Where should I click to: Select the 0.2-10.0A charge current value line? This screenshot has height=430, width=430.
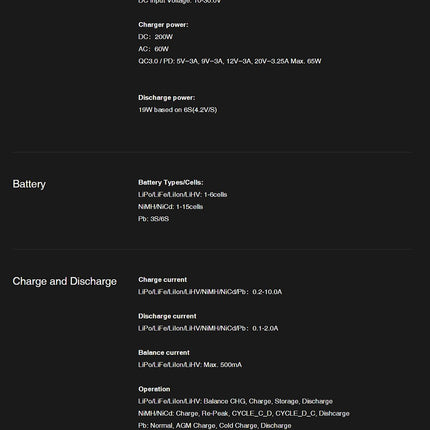click(x=210, y=292)
